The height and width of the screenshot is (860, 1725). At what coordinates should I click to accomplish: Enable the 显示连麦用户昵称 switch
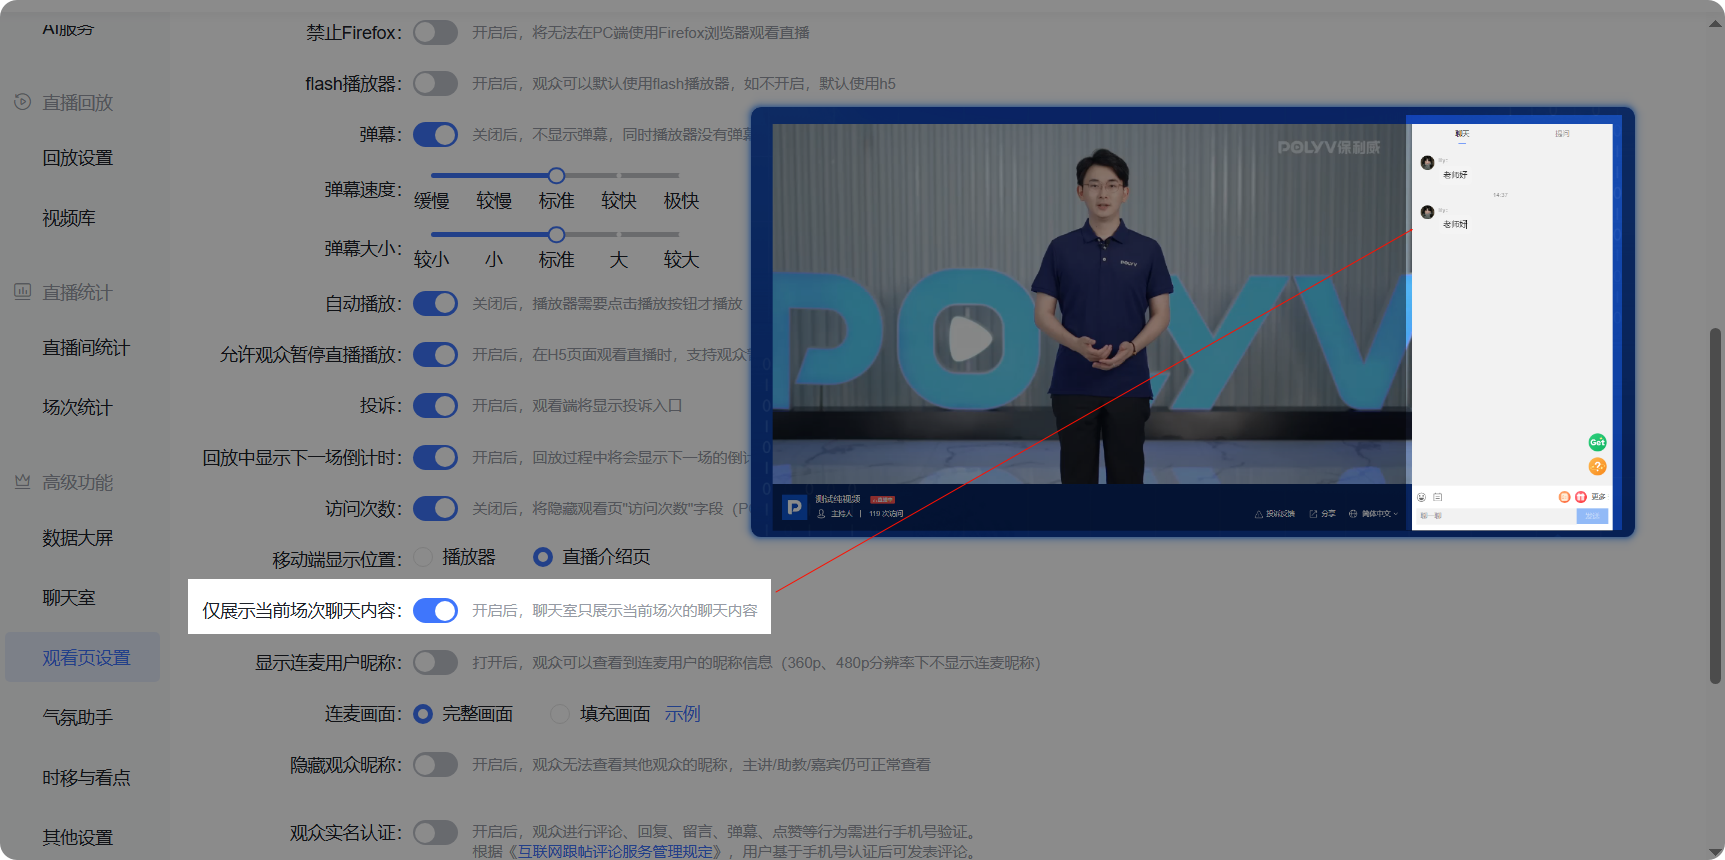pos(435,662)
